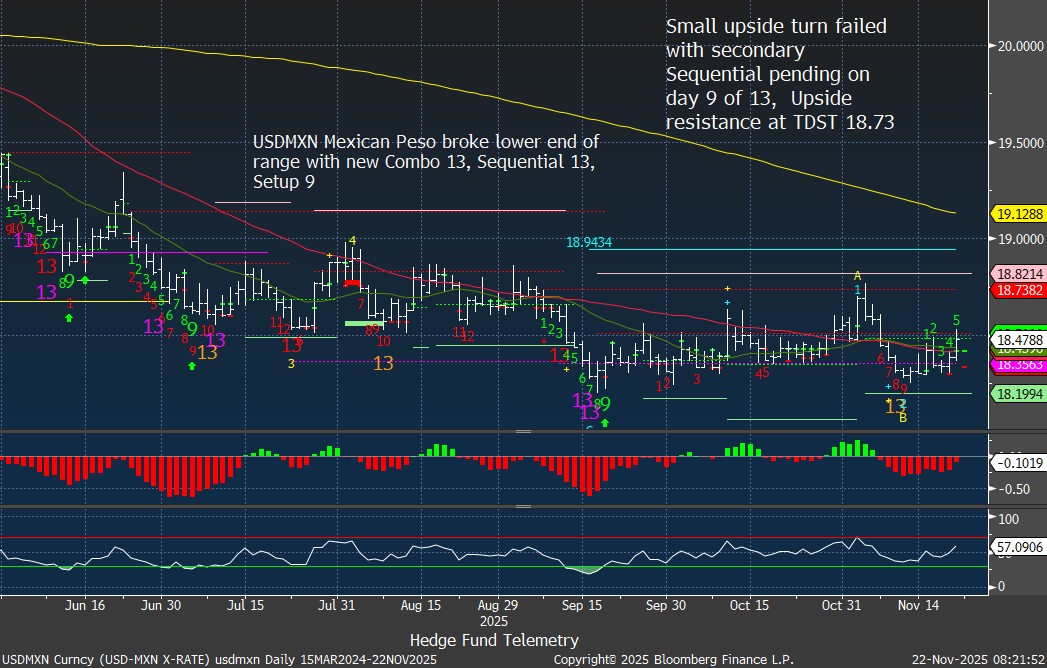The width and height of the screenshot is (1047, 668).
Task: Click the cyan 18.9434 level label
Action: click(x=588, y=242)
